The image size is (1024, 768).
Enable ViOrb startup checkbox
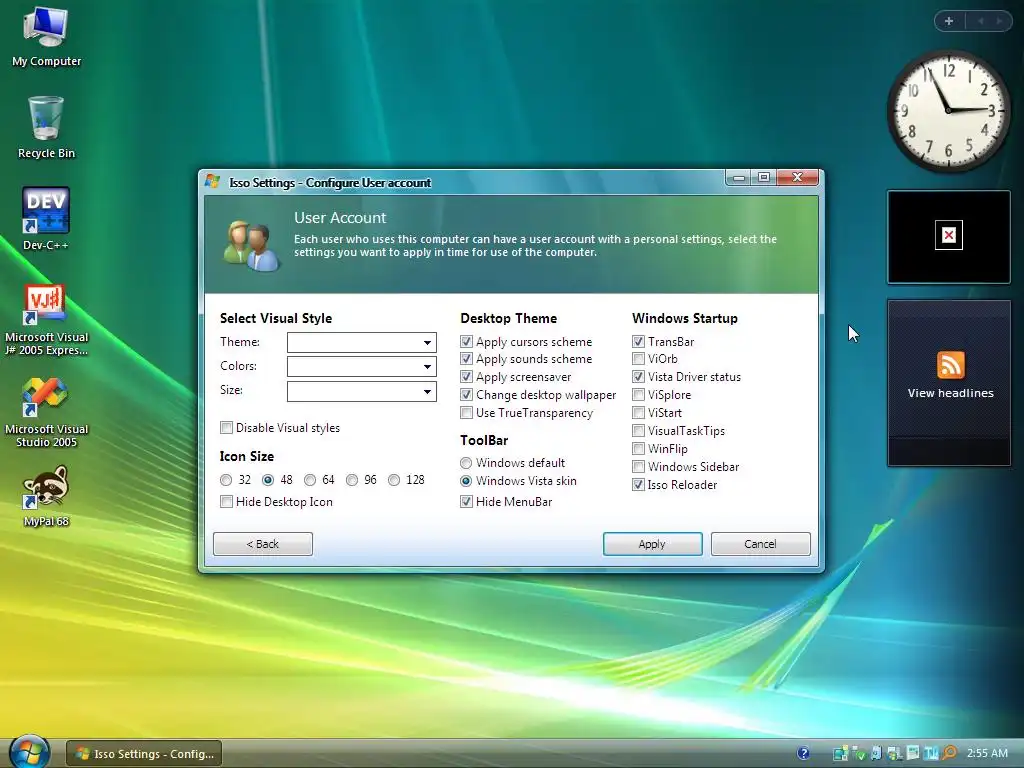point(639,359)
